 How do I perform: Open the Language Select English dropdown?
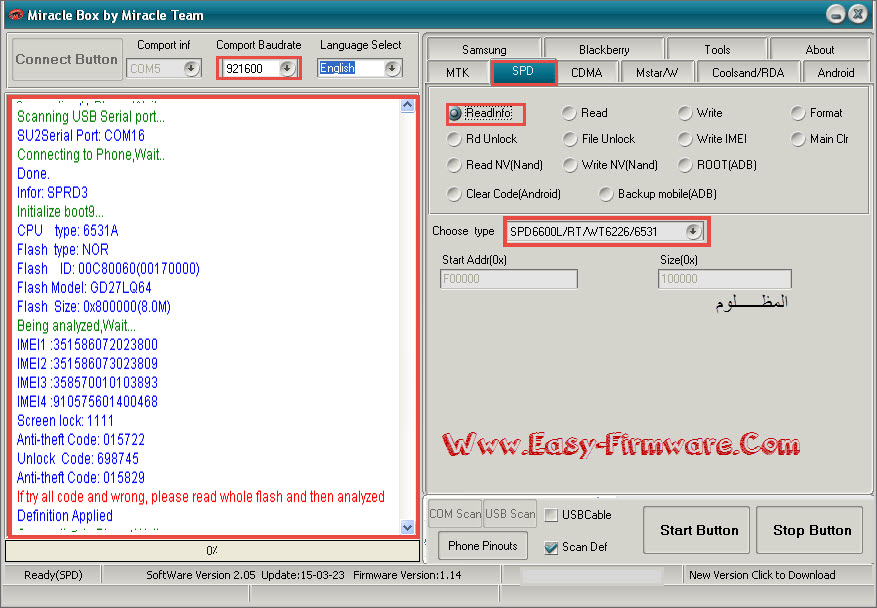(392, 68)
